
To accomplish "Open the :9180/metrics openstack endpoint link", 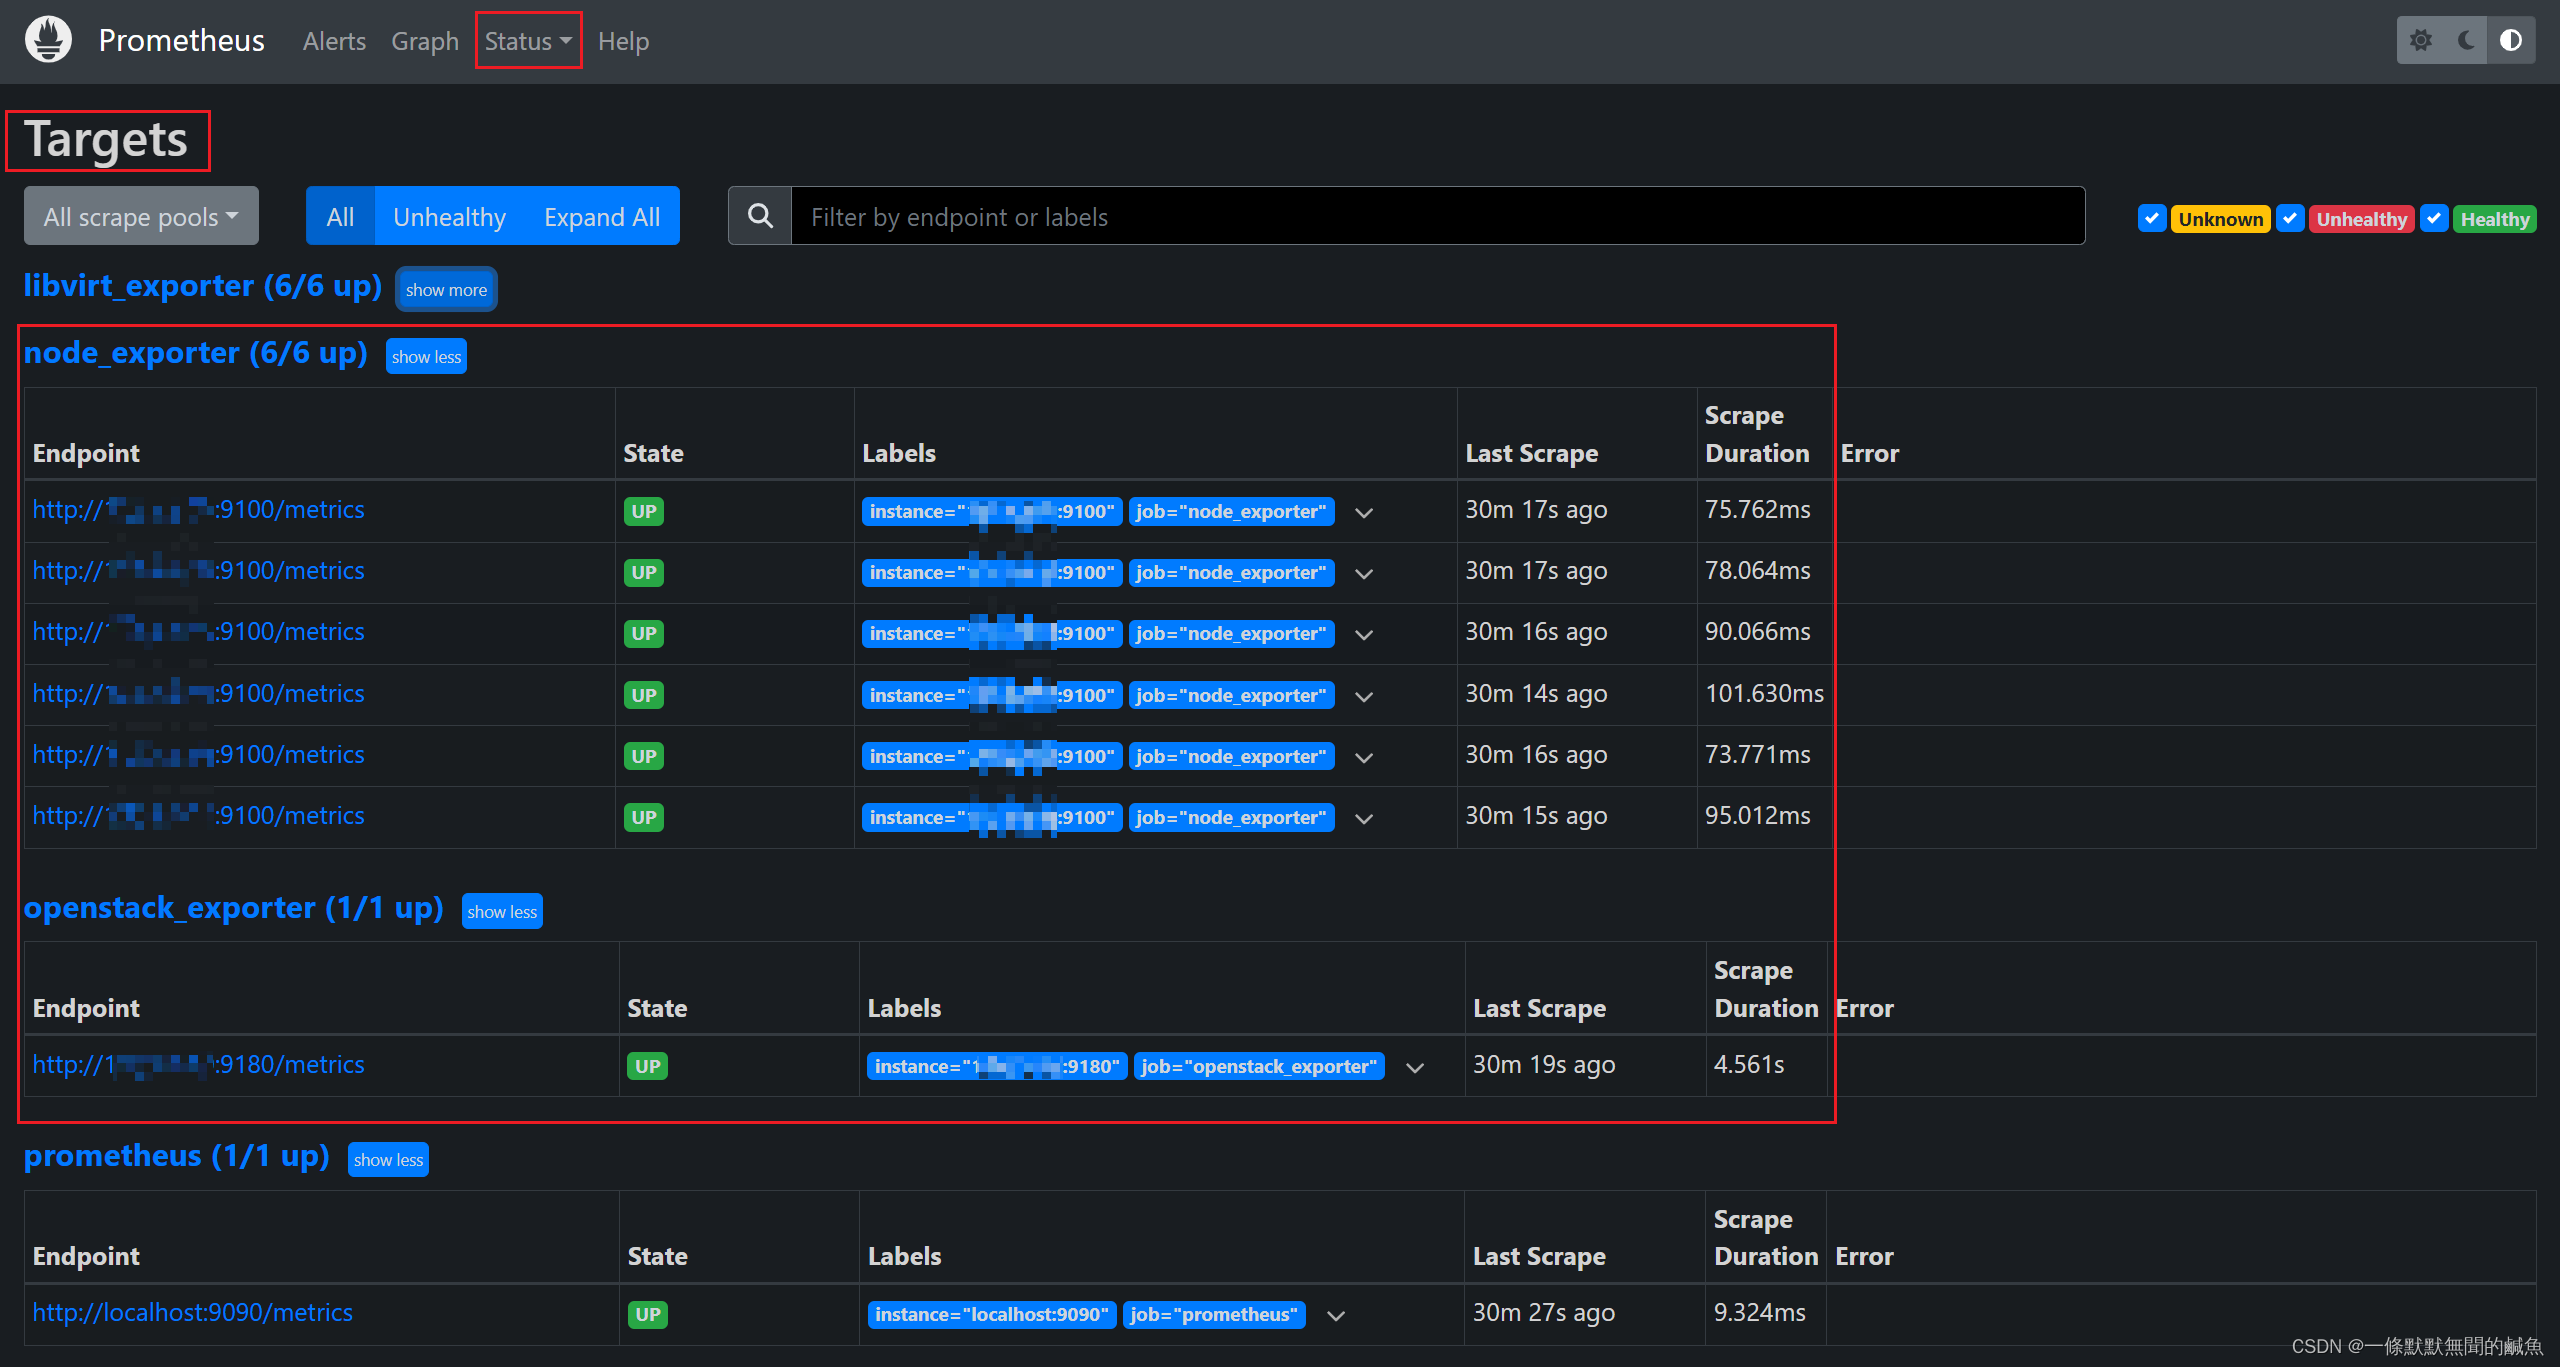I will [198, 1064].
